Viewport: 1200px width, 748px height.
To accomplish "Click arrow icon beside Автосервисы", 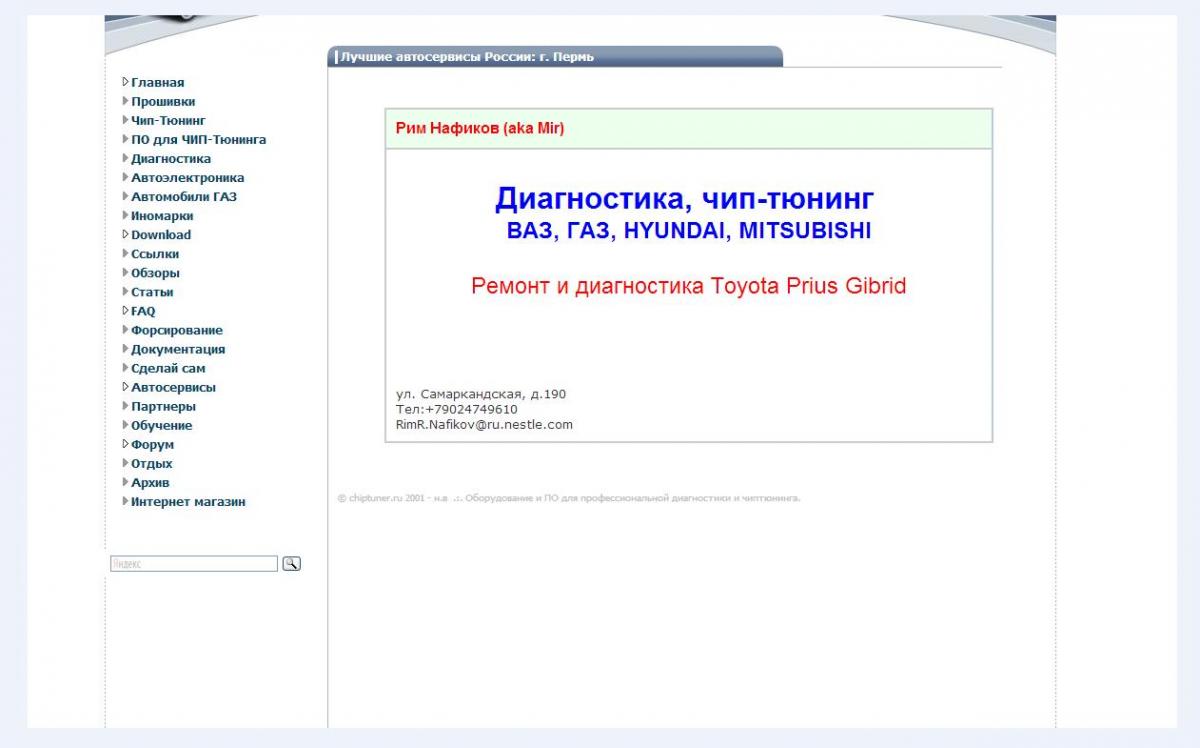I will pyautogui.click(x=125, y=387).
